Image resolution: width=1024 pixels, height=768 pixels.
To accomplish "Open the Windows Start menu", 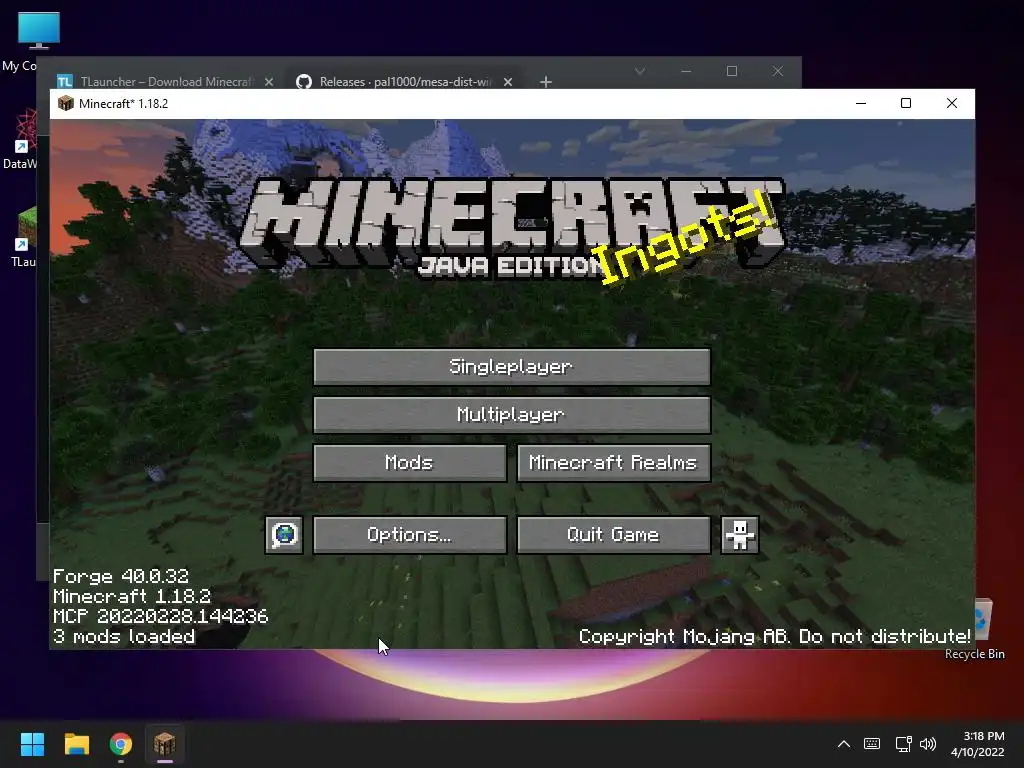I will click(x=32, y=744).
